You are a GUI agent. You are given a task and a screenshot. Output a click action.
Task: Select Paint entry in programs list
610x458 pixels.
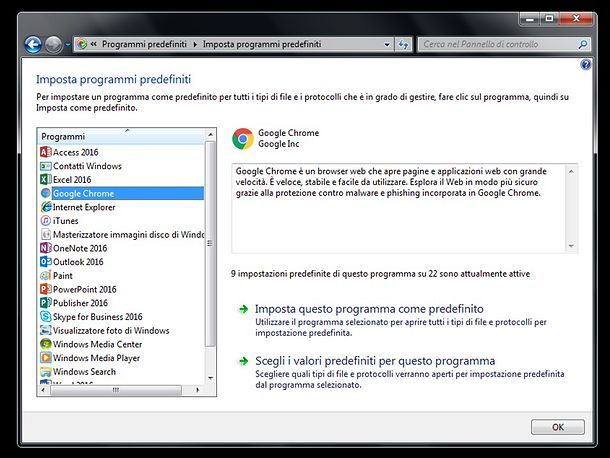coord(63,276)
